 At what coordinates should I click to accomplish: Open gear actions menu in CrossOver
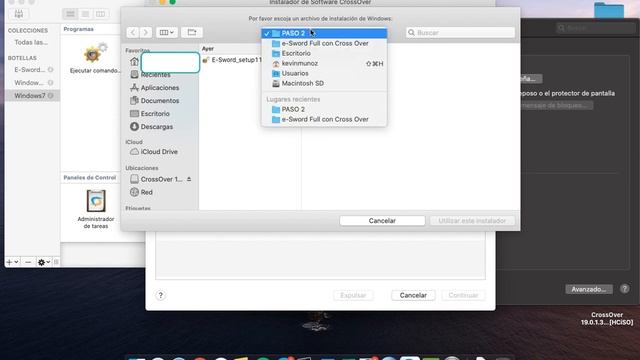43,262
